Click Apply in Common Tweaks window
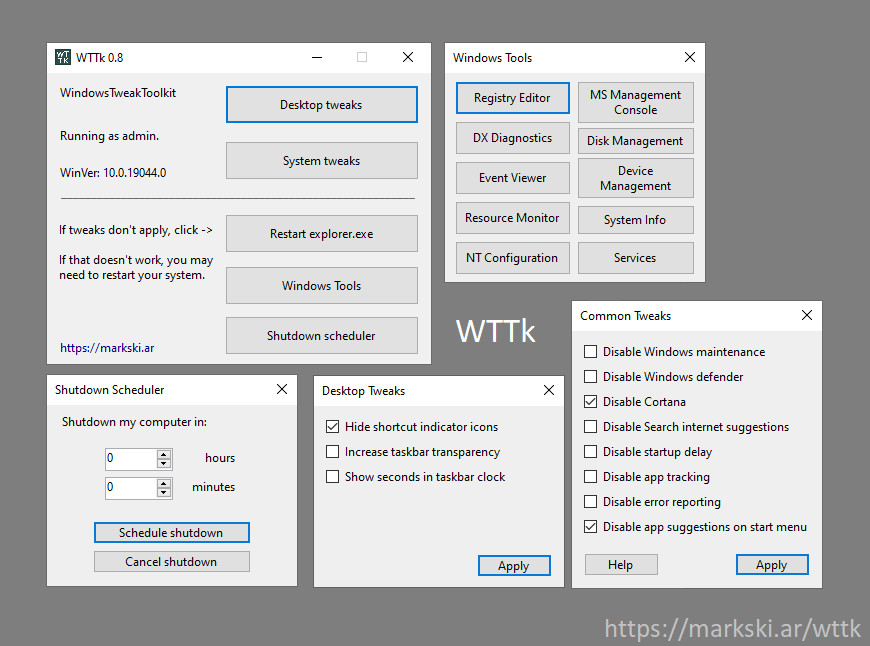The image size is (870, 646). (772, 564)
